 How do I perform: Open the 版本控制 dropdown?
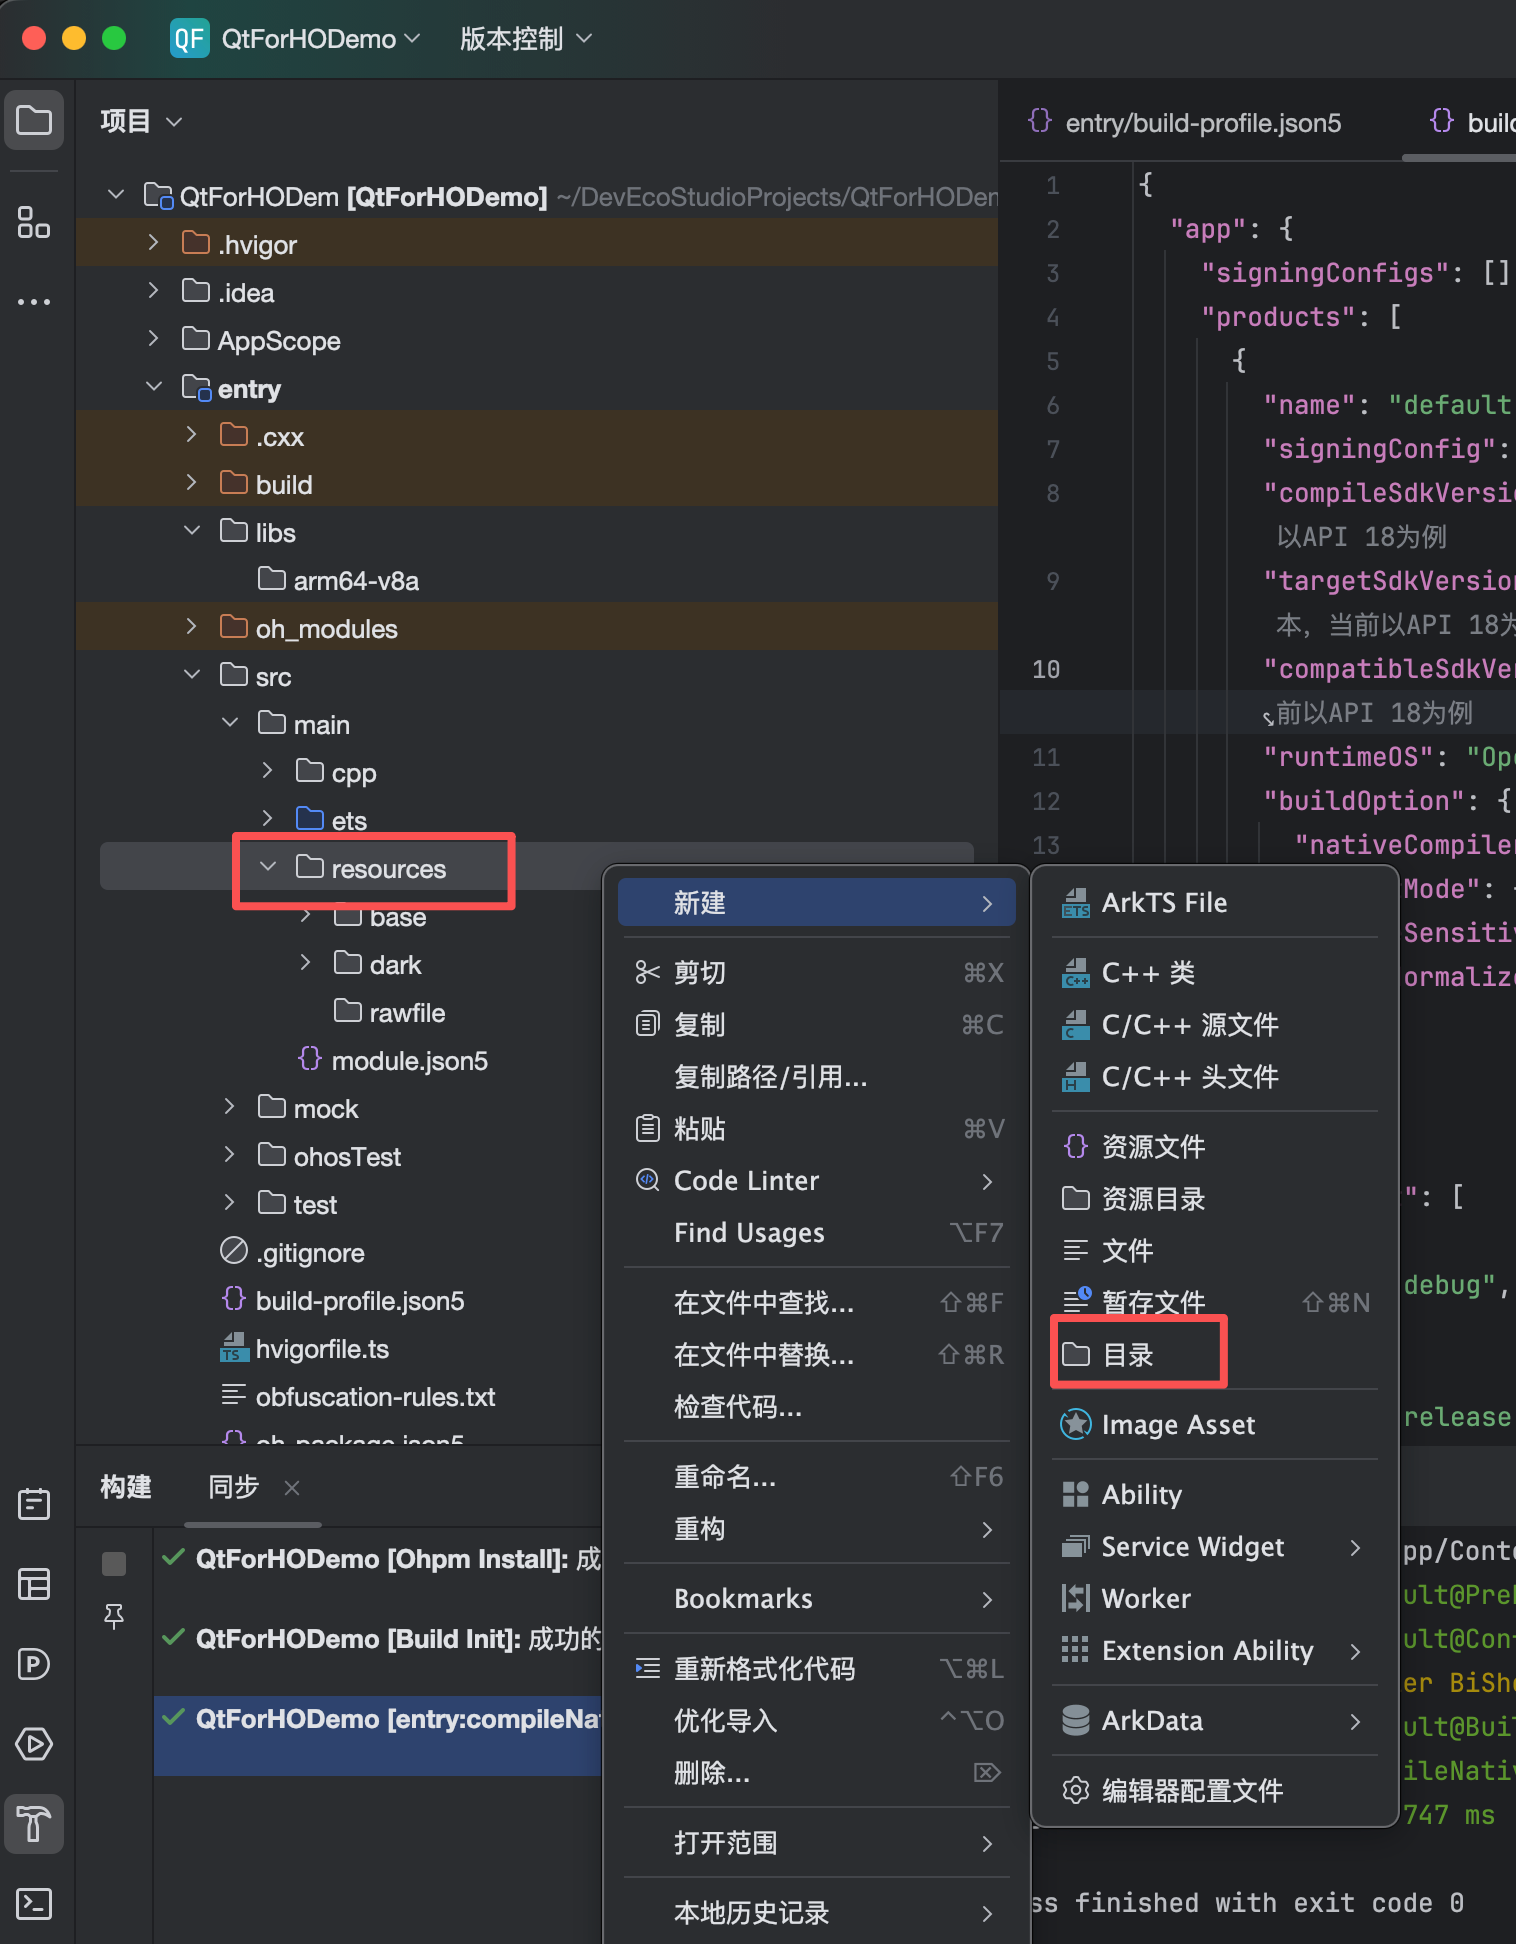526,39
